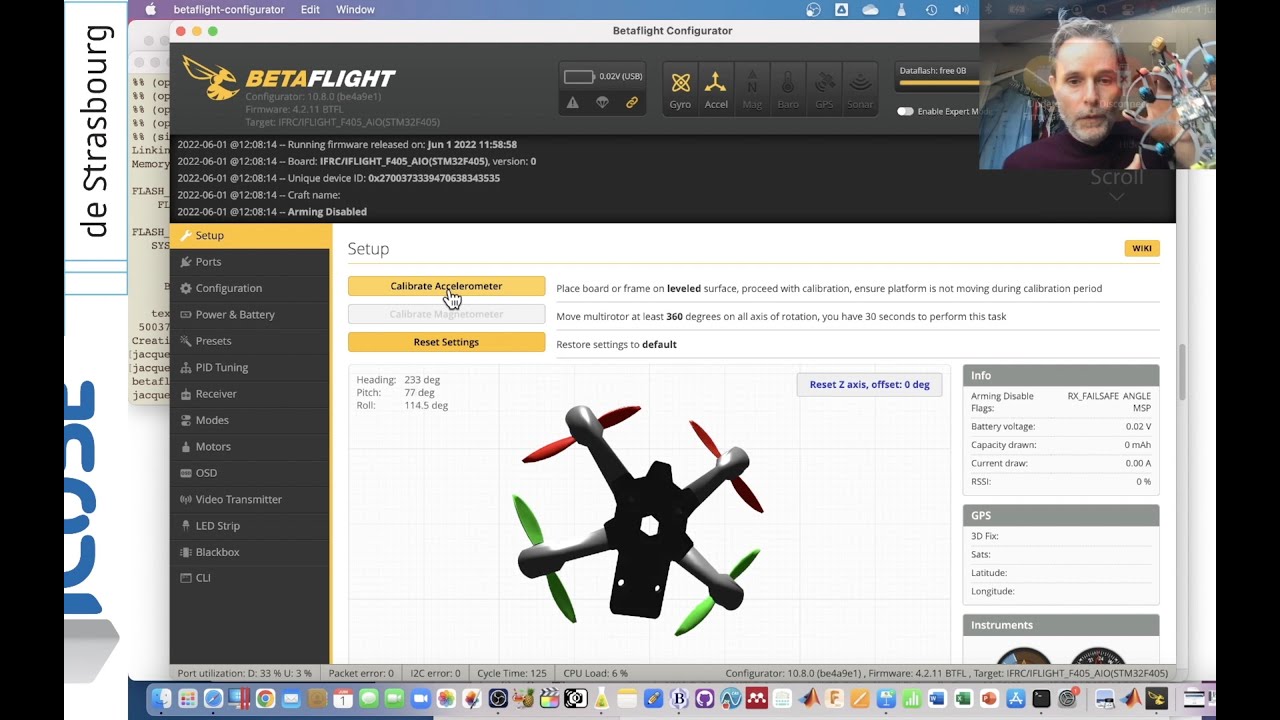The width and height of the screenshot is (1280, 720).
Task: Click Reset Settings button
Action: pyautogui.click(x=446, y=342)
